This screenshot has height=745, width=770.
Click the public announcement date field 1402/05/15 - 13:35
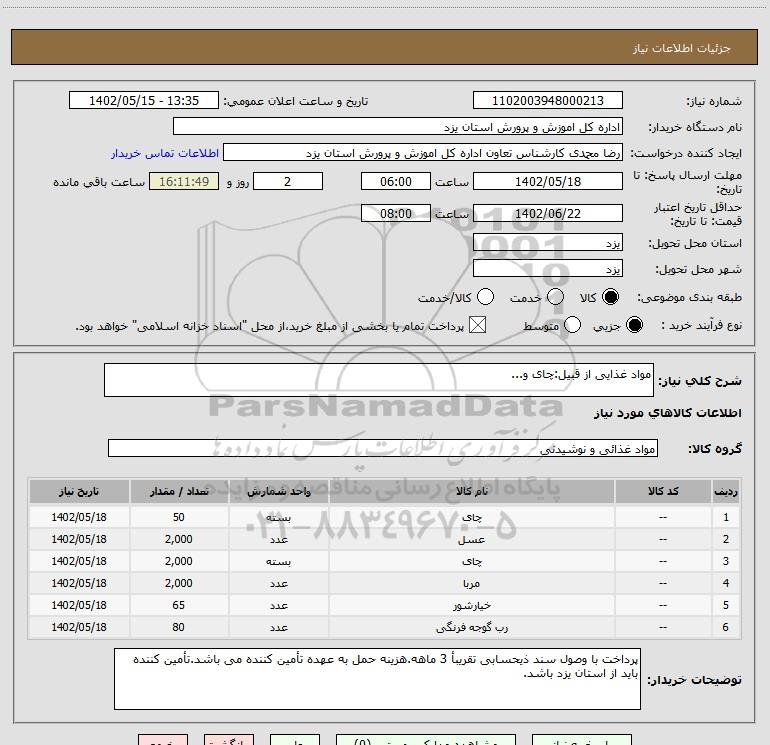point(143,101)
